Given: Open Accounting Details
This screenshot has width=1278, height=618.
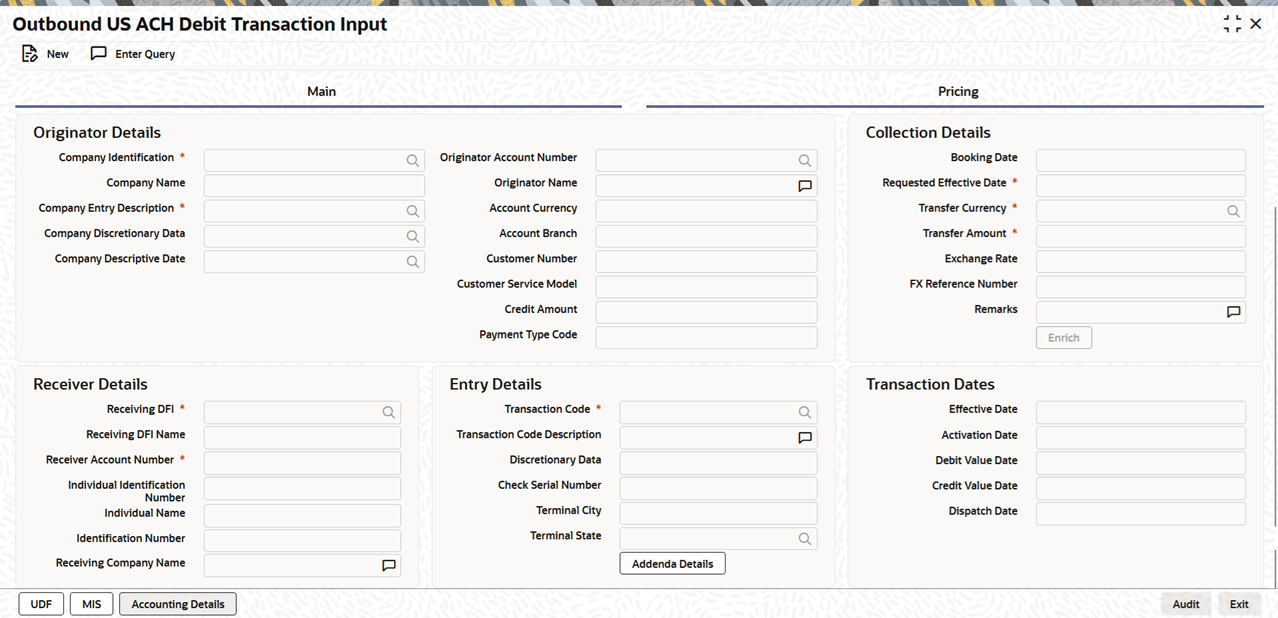Looking at the screenshot, I should 178,604.
